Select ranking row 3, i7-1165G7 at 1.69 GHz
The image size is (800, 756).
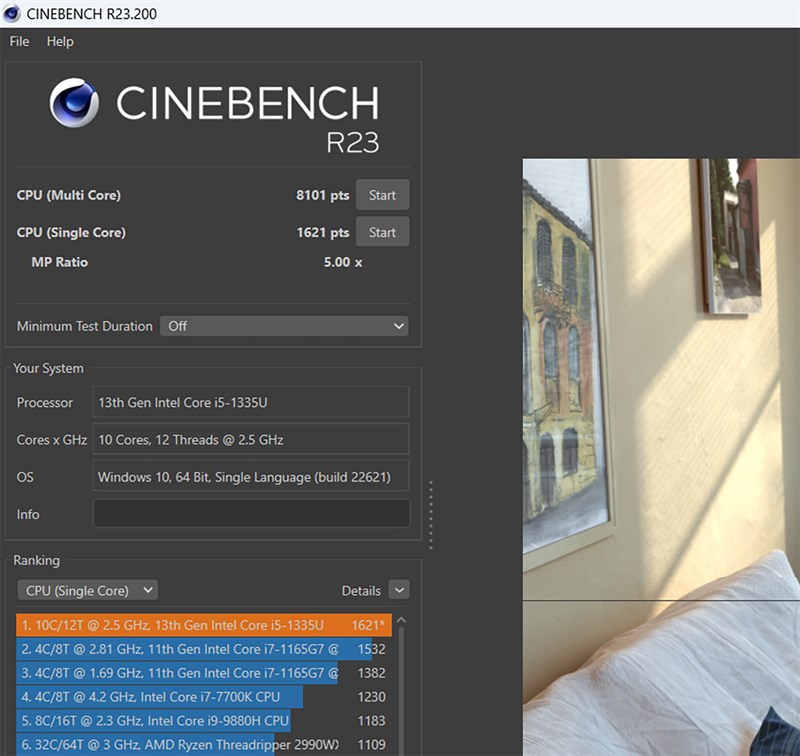204,673
